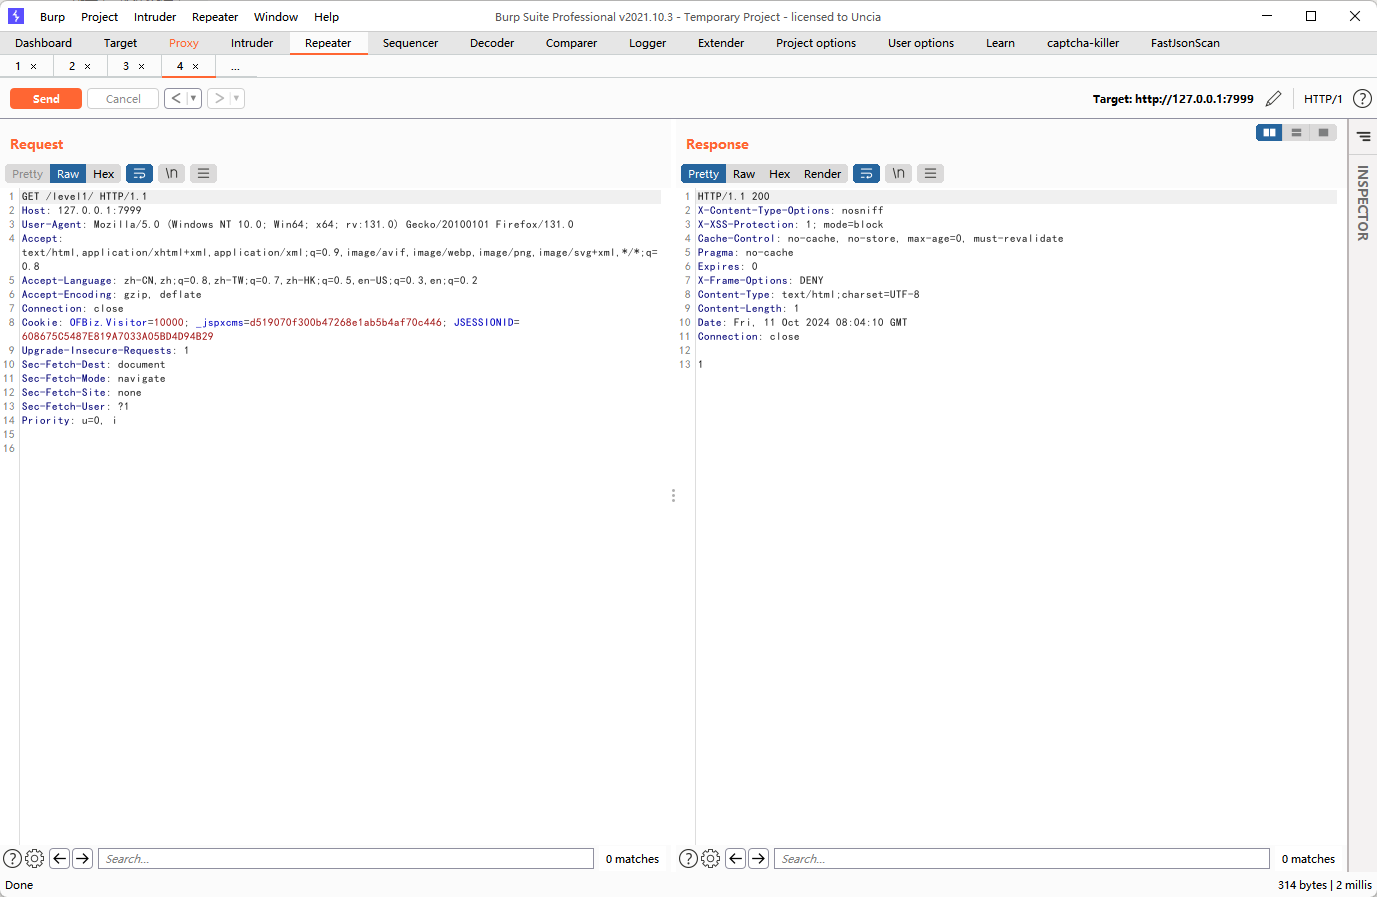Click the panel splitter handle dots

[x=673, y=495]
